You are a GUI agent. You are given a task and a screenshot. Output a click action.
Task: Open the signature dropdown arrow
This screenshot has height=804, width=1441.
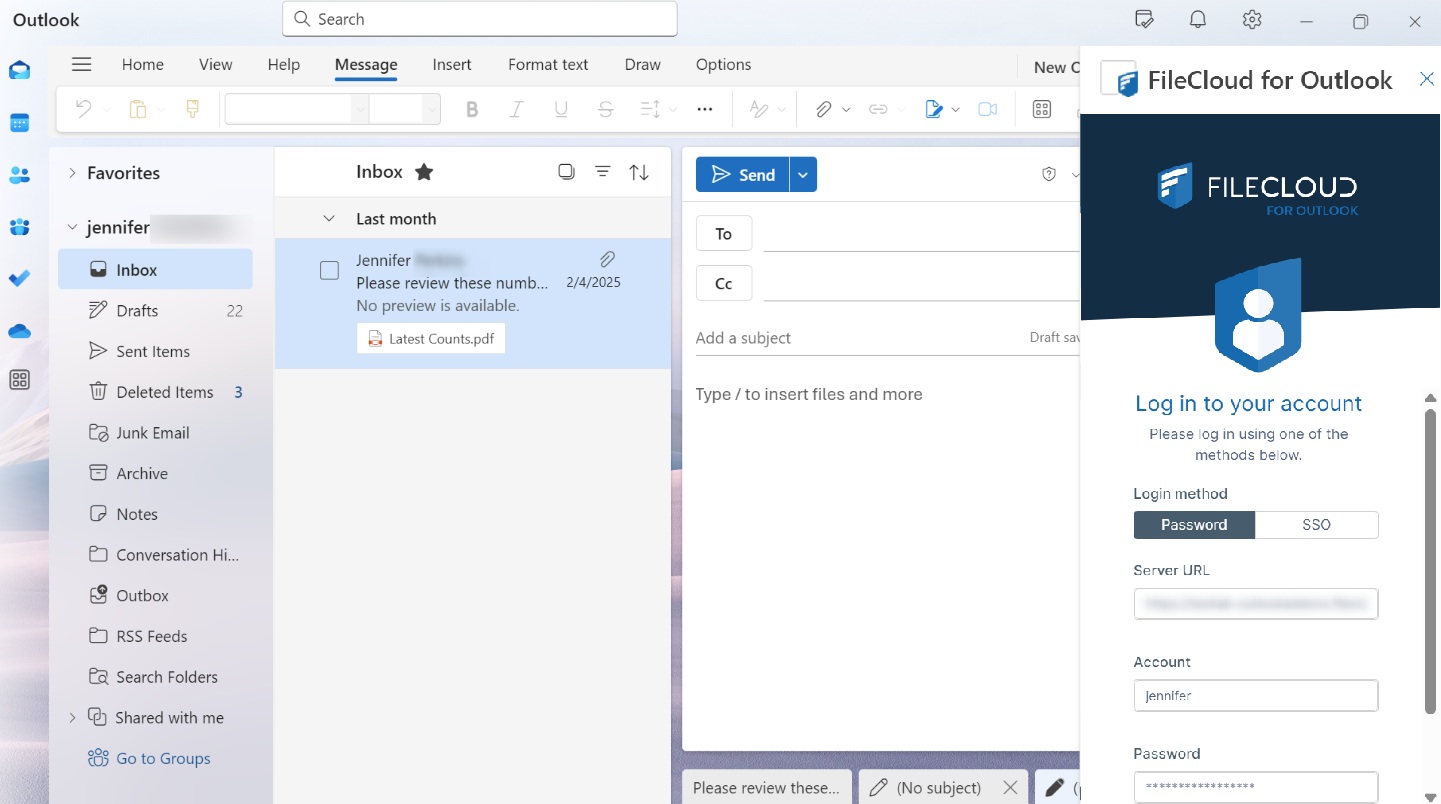coord(956,109)
